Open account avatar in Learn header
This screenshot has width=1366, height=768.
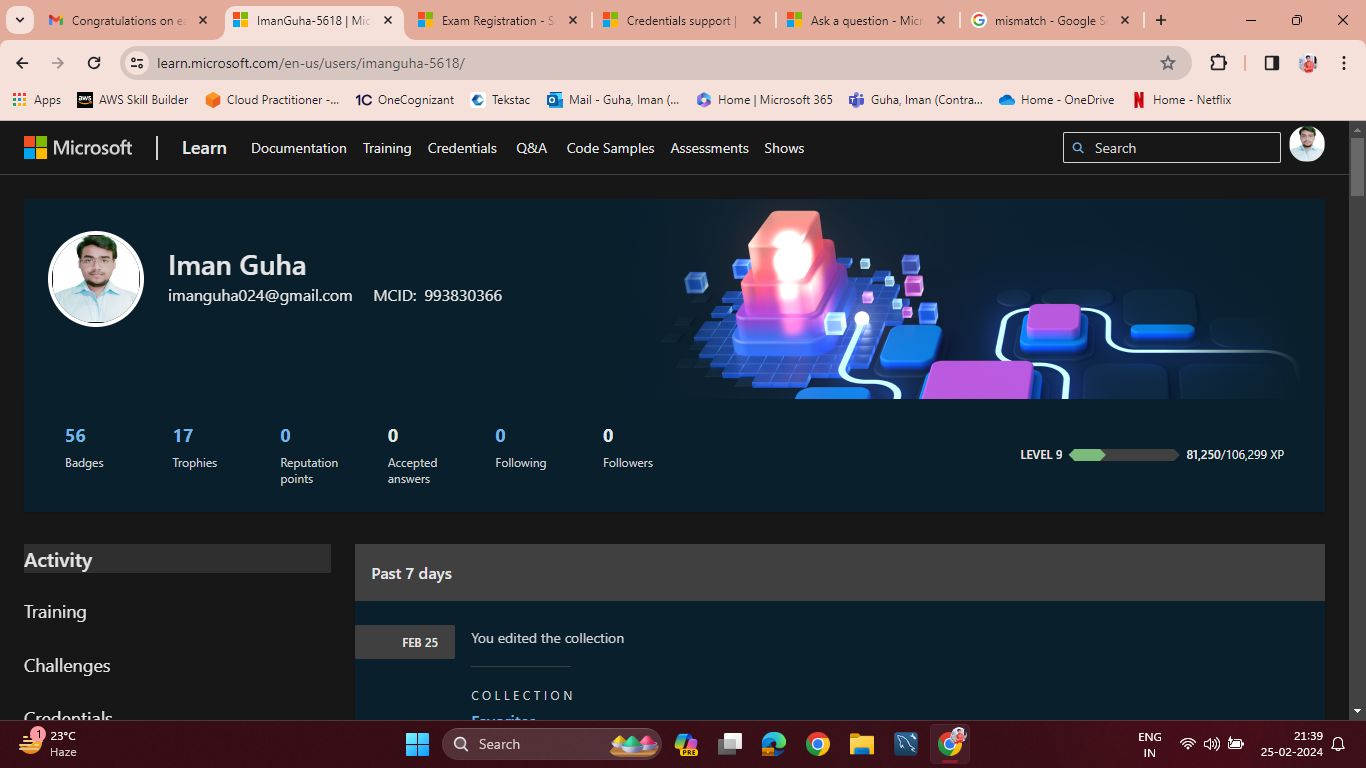[x=1306, y=144]
